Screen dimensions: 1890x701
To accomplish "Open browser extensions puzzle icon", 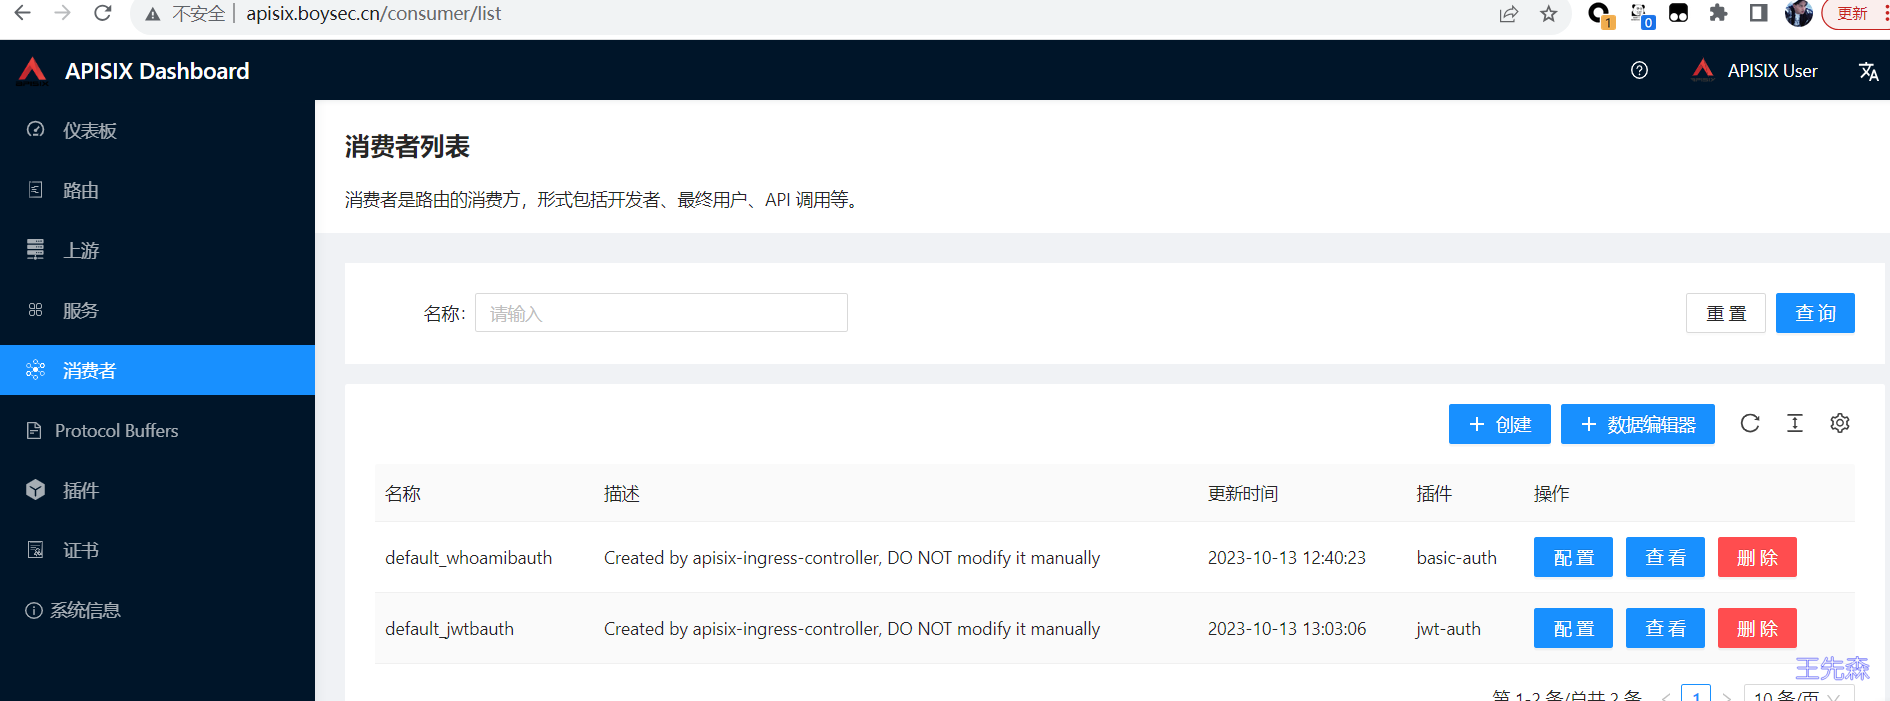I will 1718,14.
